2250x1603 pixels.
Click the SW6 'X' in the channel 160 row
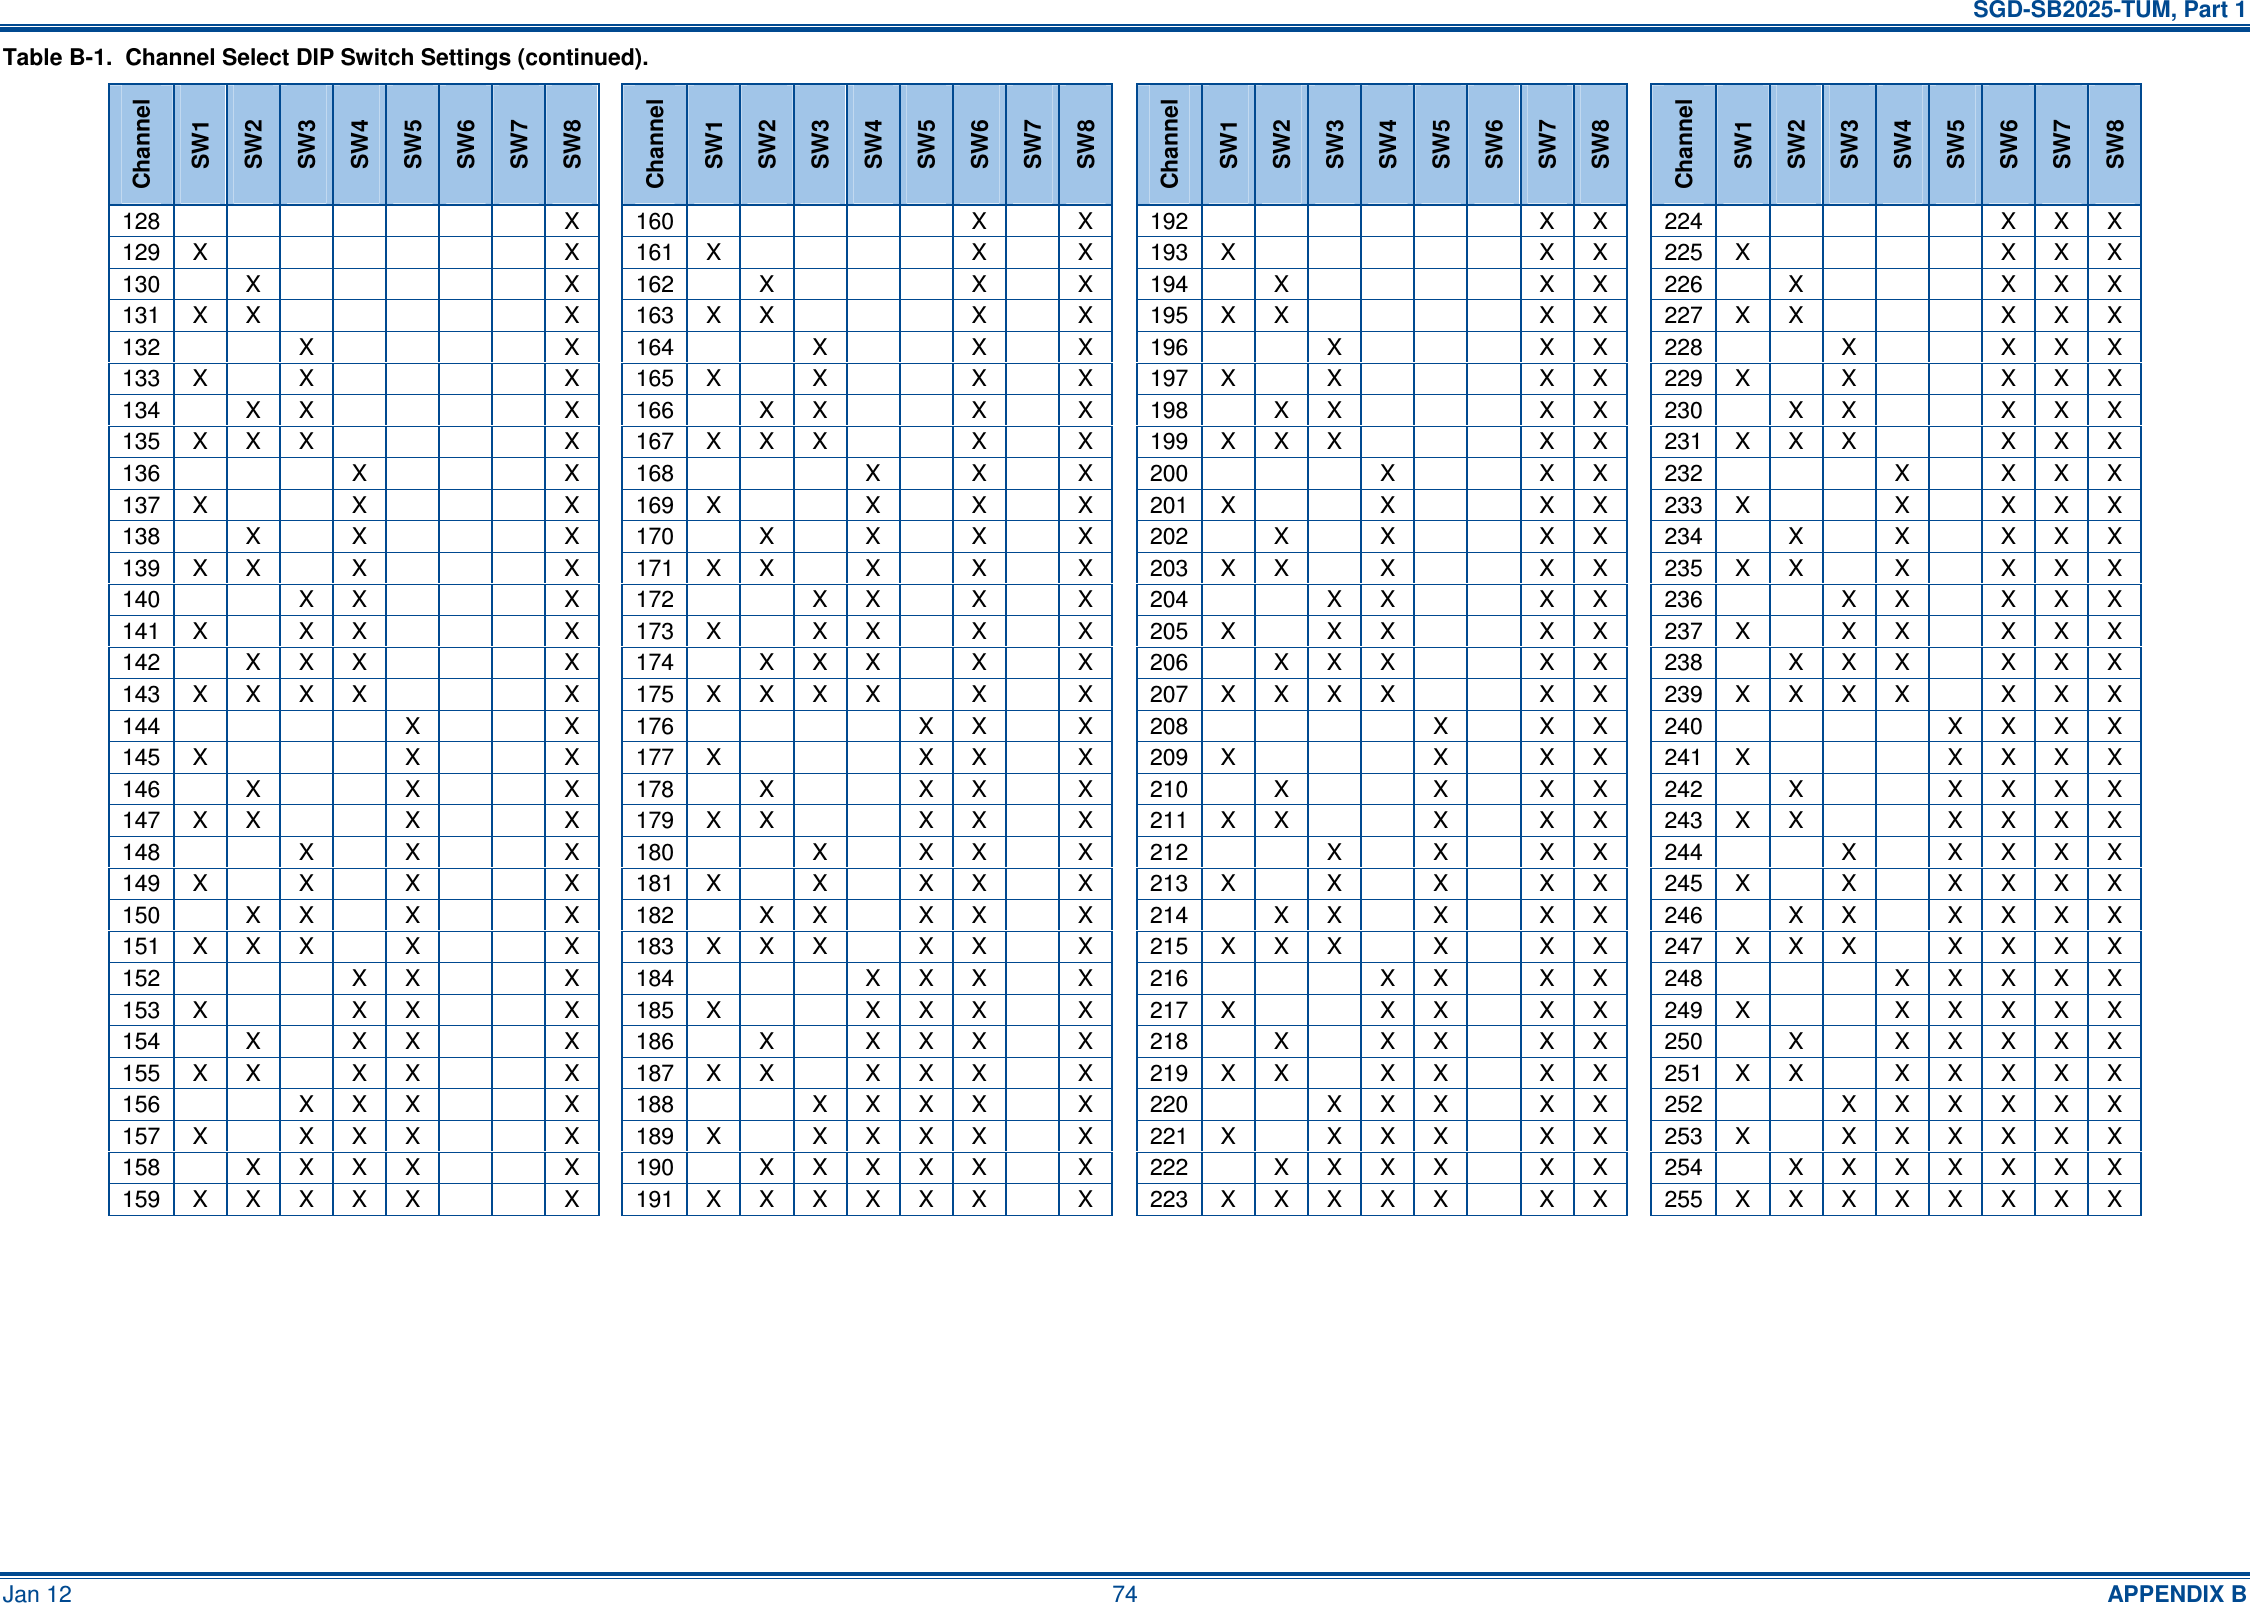[x=979, y=221]
